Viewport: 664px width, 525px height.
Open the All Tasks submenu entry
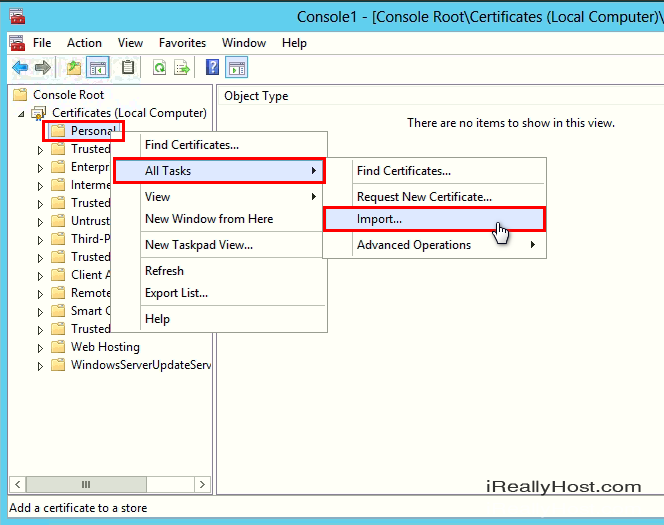[x=219, y=171]
